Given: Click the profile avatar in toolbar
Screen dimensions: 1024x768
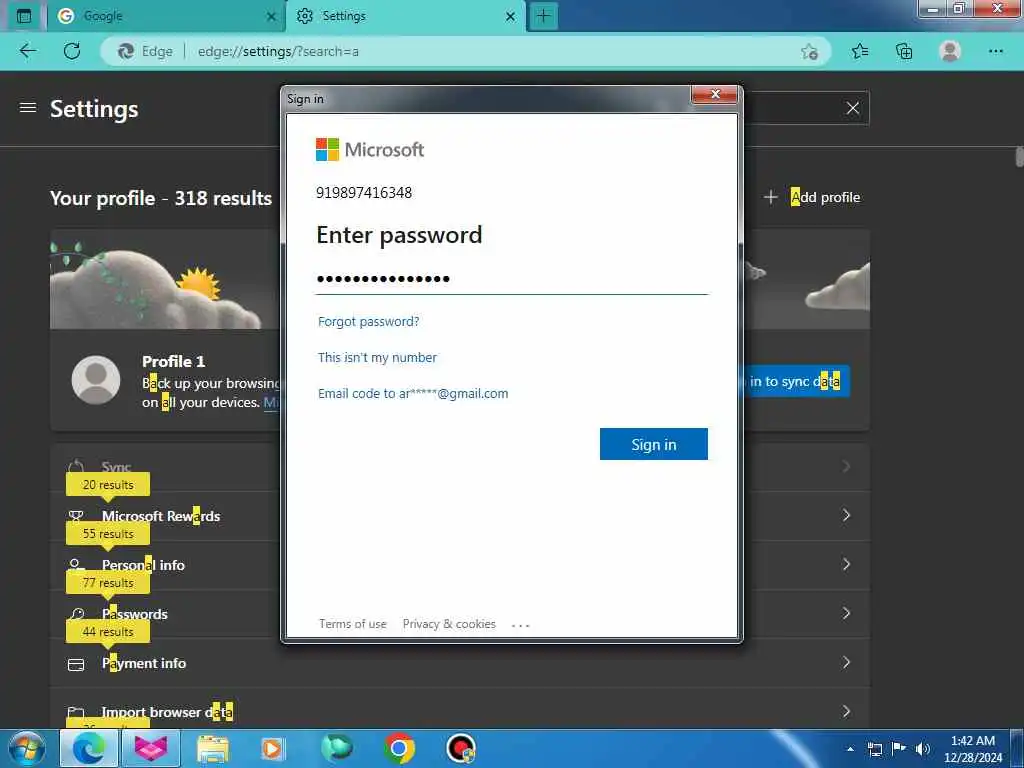Looking at the screenshot, I should [950, 51].
